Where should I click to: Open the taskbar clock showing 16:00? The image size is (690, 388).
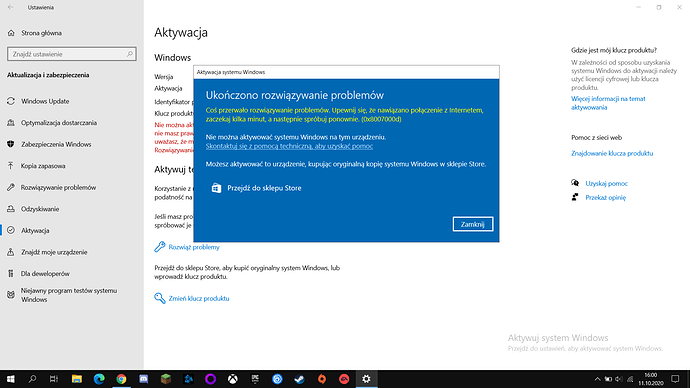(651, 379)
